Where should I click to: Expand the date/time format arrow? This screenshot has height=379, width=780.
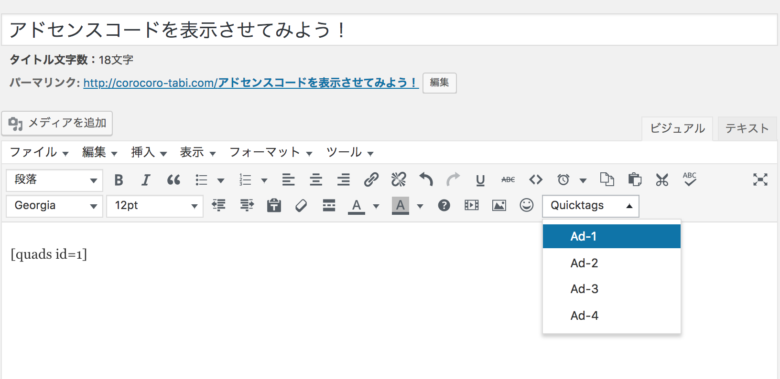click(x=583, y=181)
